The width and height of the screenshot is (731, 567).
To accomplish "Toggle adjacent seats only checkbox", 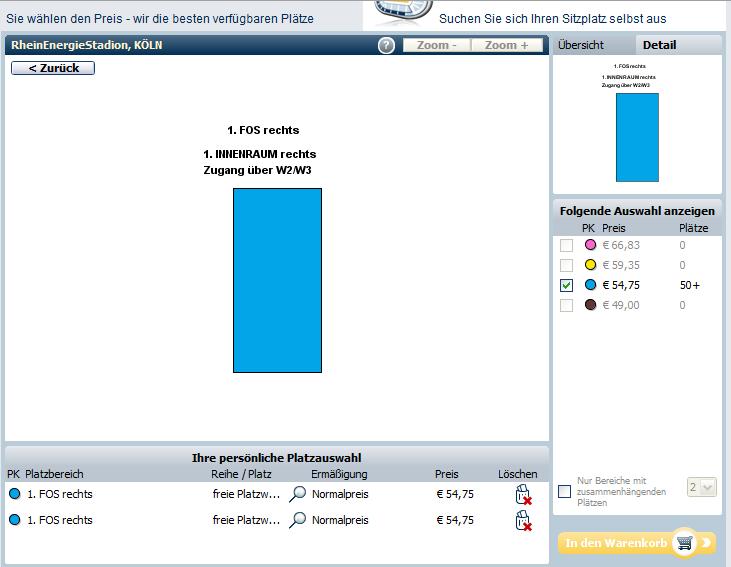I will [x=565, y=491].
